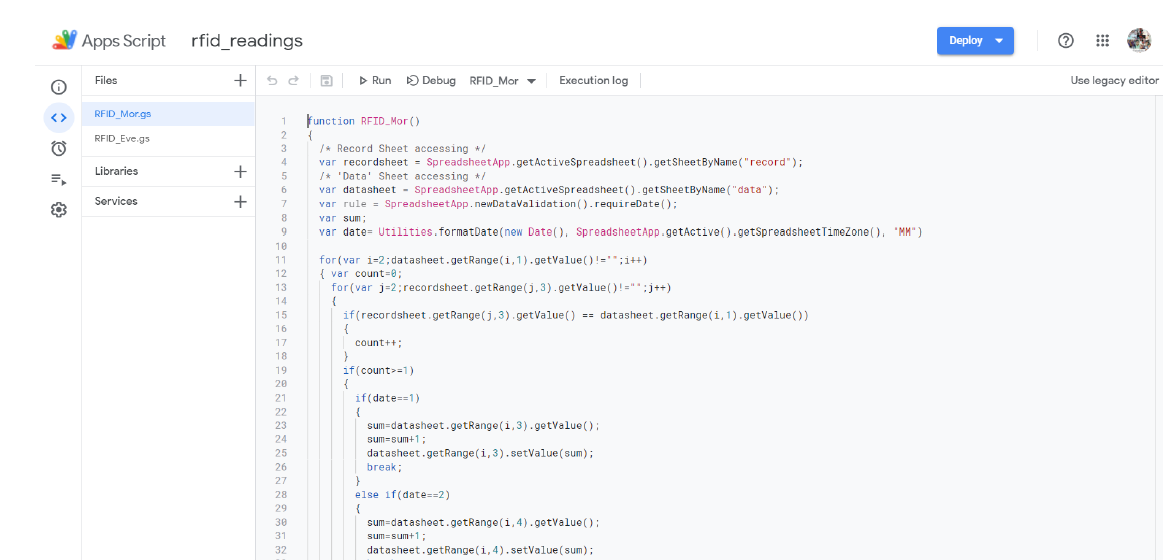Open Project Settings gear icon
This screenshot has height=560, width=1171.
point(58,211)
